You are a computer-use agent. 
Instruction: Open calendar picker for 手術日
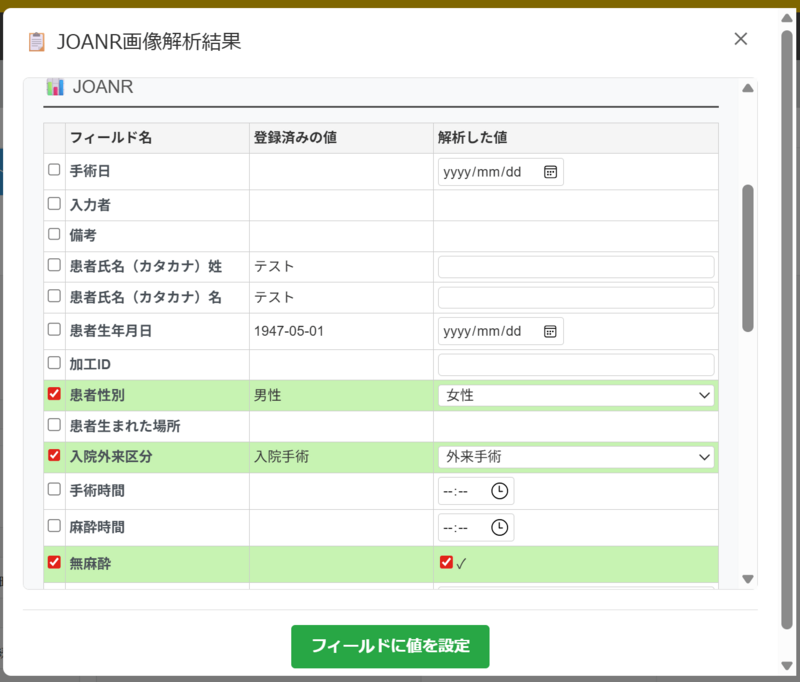550,172
